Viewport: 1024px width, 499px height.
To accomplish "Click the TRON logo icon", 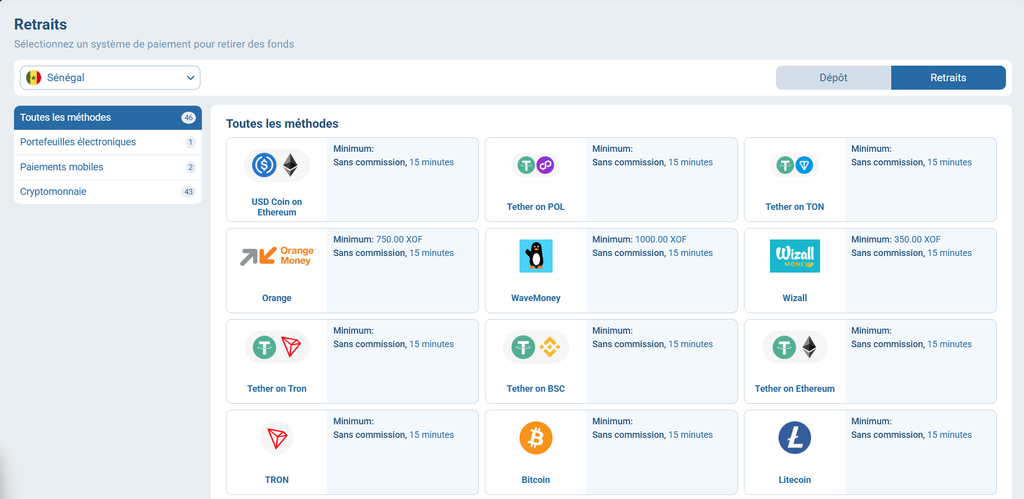I will tap(277, 438).
